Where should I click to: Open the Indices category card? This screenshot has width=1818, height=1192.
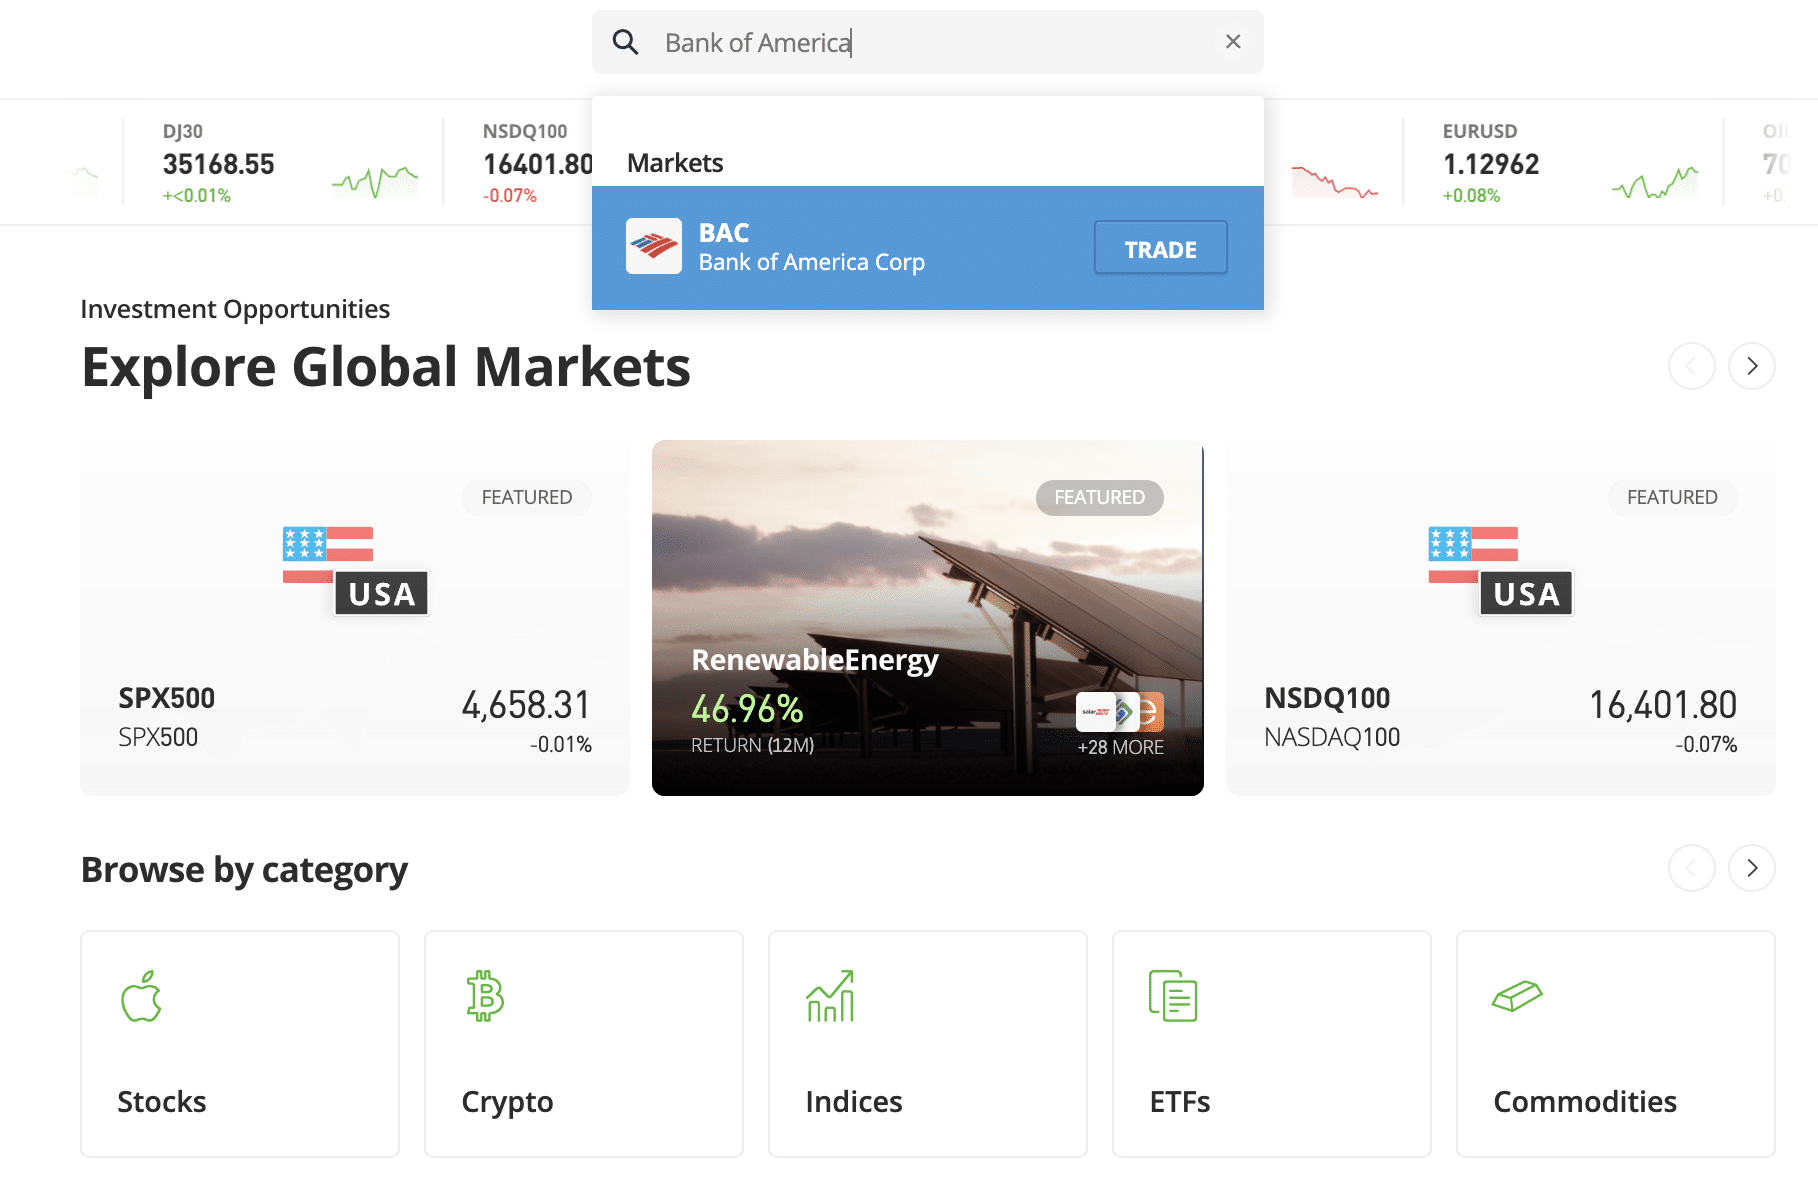tap(928, 1044)
